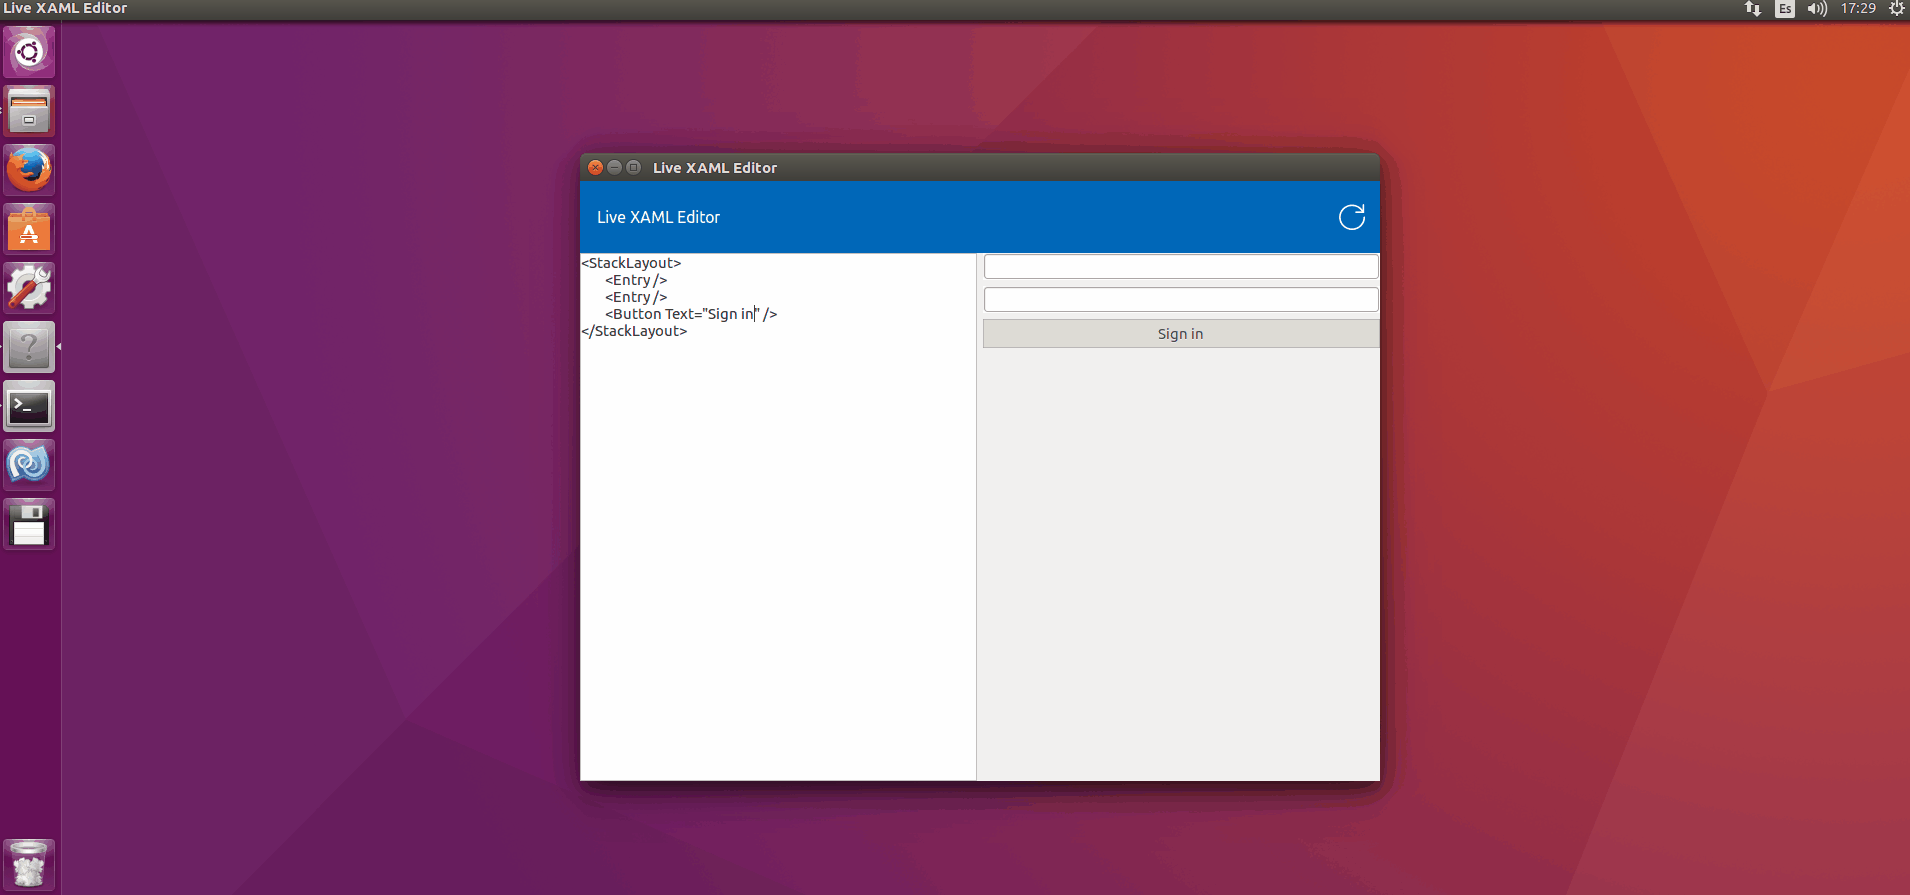Click the second <Entry /> code line
1910x895 pixels.
[x=636, y=297]
